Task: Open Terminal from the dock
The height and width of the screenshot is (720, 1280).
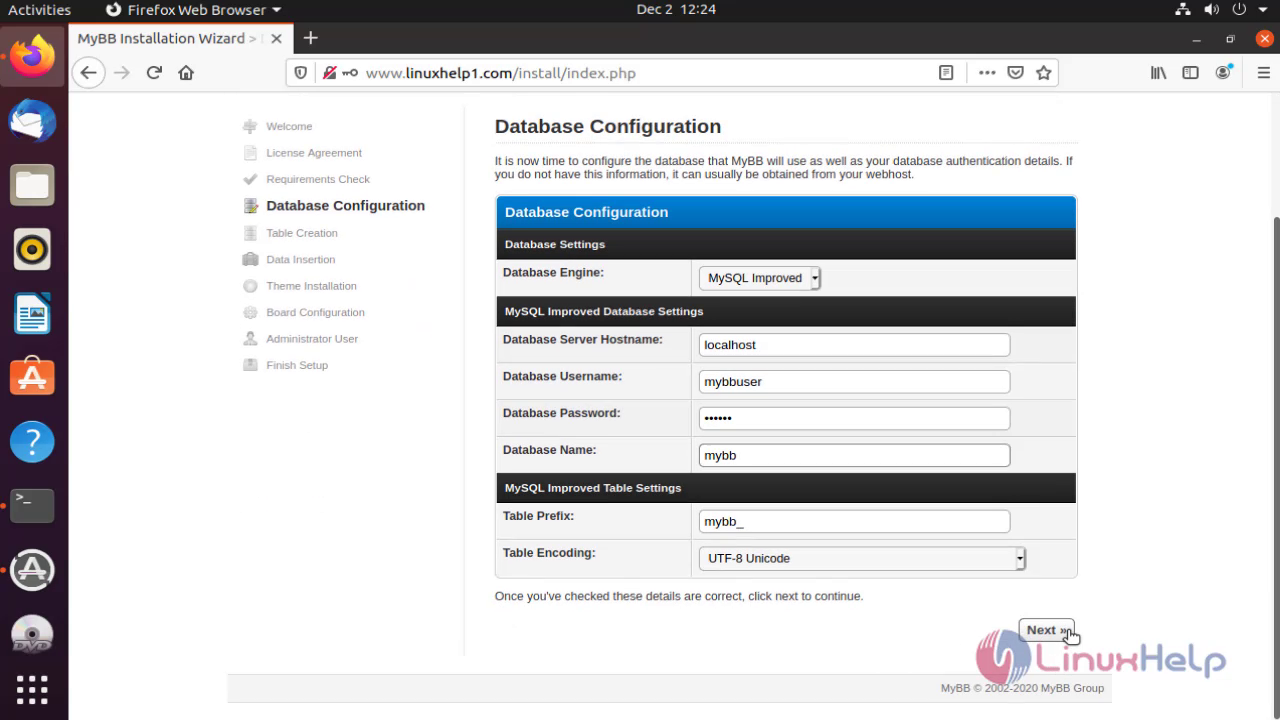Action: point(33,506)
